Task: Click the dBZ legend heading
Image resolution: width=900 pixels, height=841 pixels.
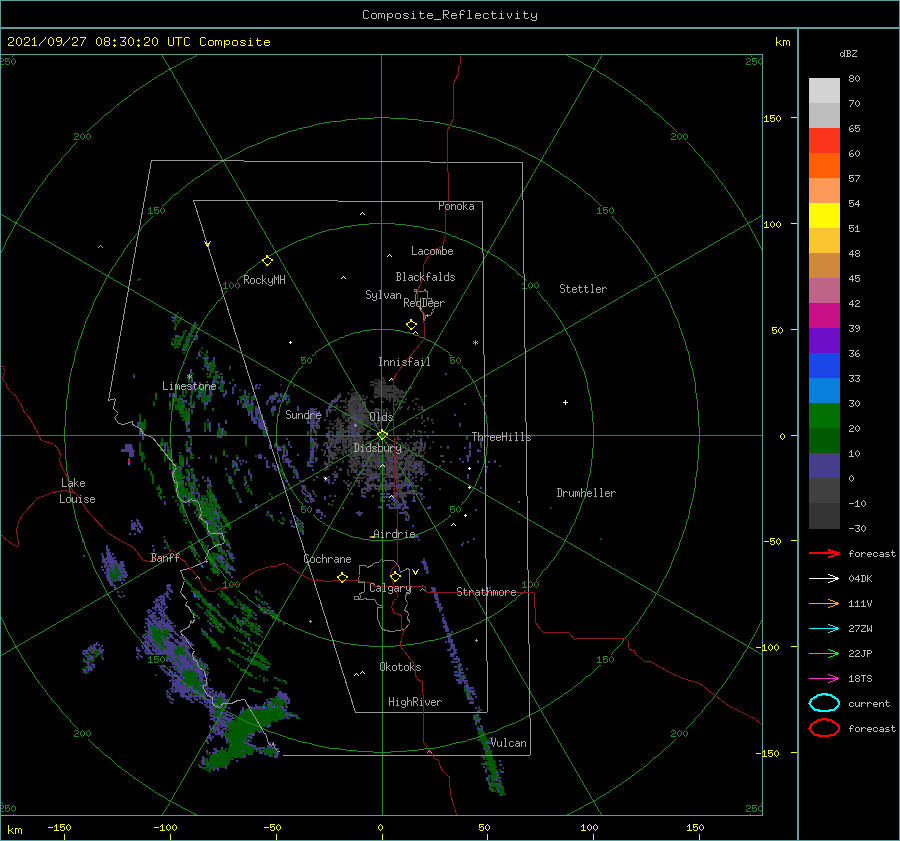Action: click(848, 53)
